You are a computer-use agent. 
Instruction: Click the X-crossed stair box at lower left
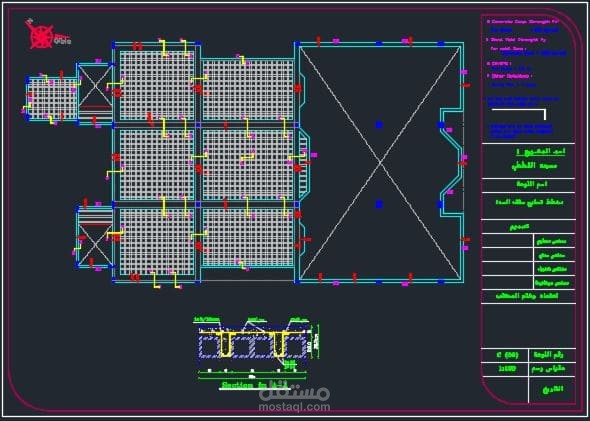coord(95,245)
